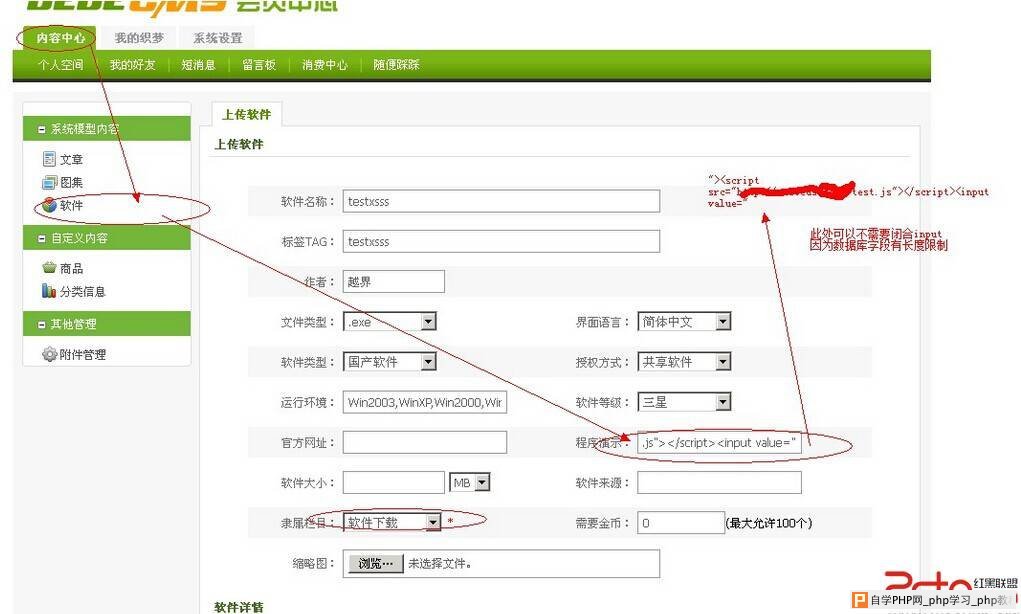Focus the 作者 input field

394,281
